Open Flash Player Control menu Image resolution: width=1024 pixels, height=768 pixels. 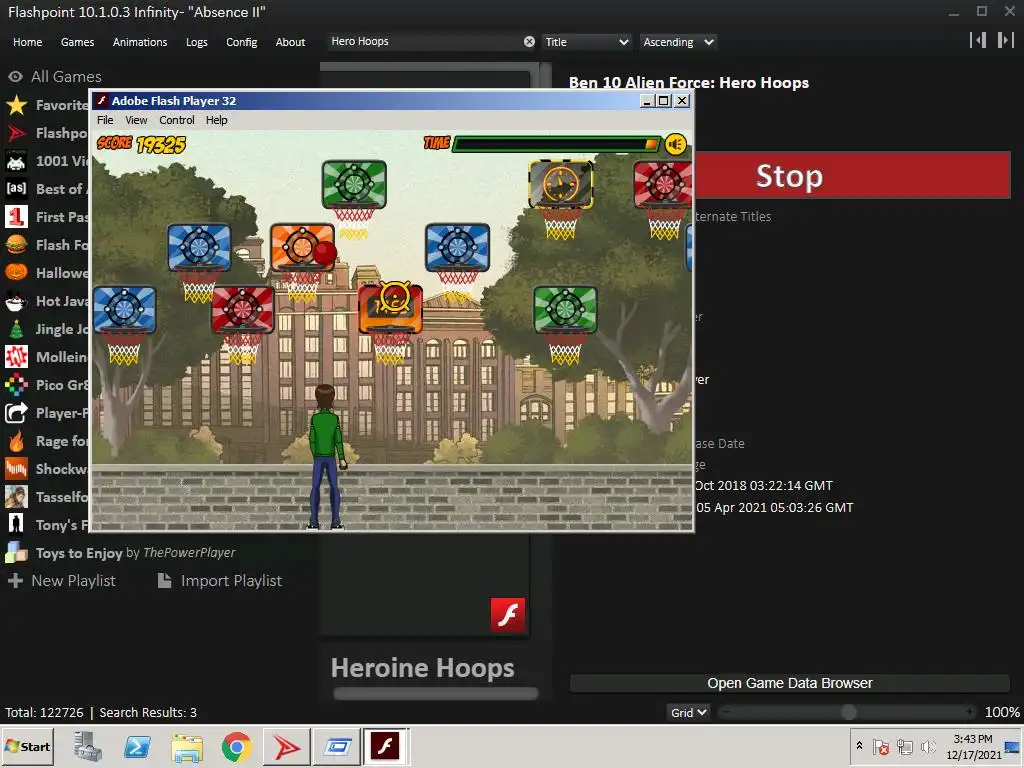(176, 120)
